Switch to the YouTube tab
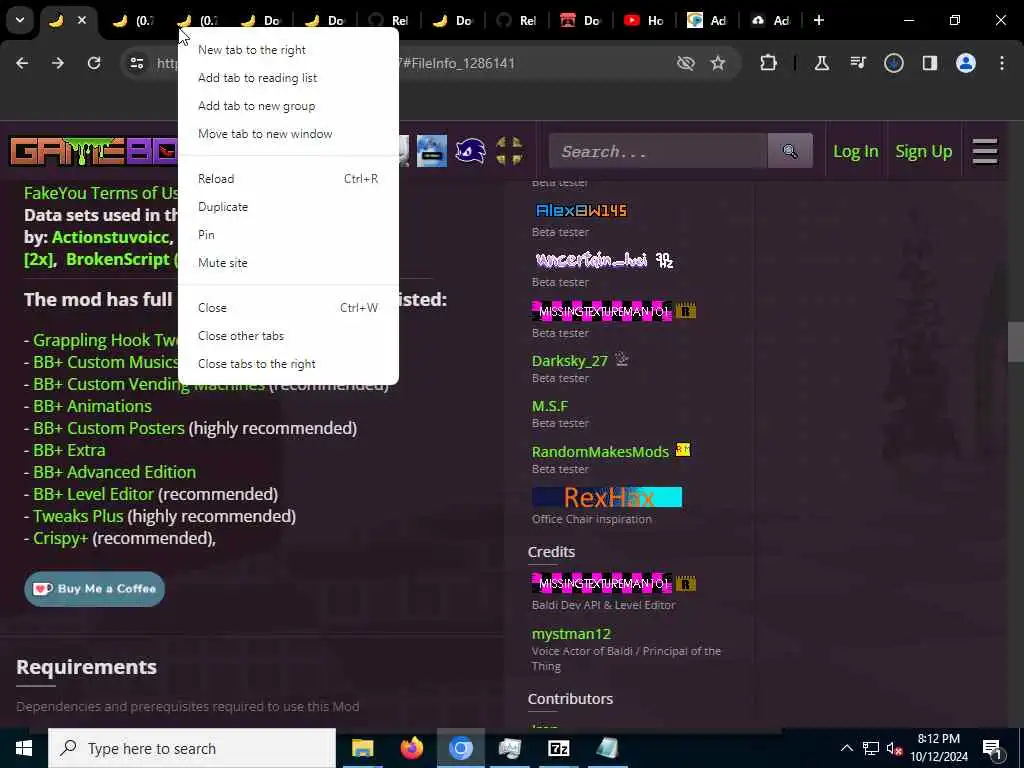Screen dimensions: 1024x768 643,20
